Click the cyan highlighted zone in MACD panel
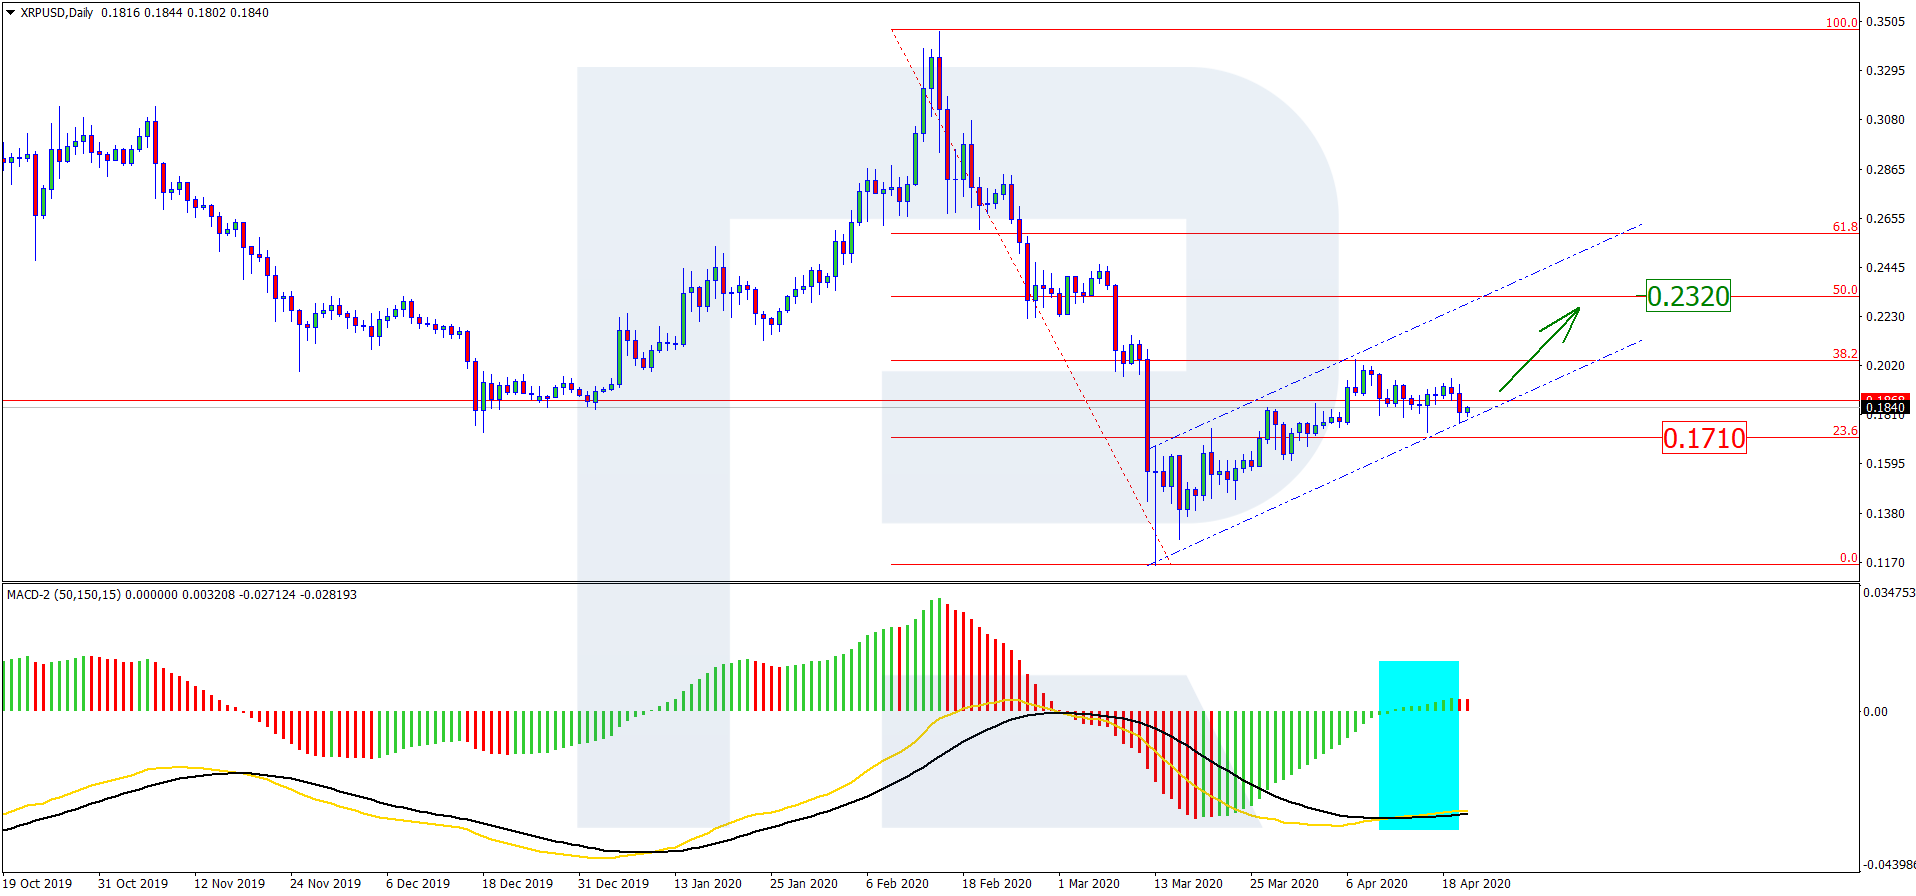The image size is (1916, 896). pyautogui.click(x=1419, y=745)
